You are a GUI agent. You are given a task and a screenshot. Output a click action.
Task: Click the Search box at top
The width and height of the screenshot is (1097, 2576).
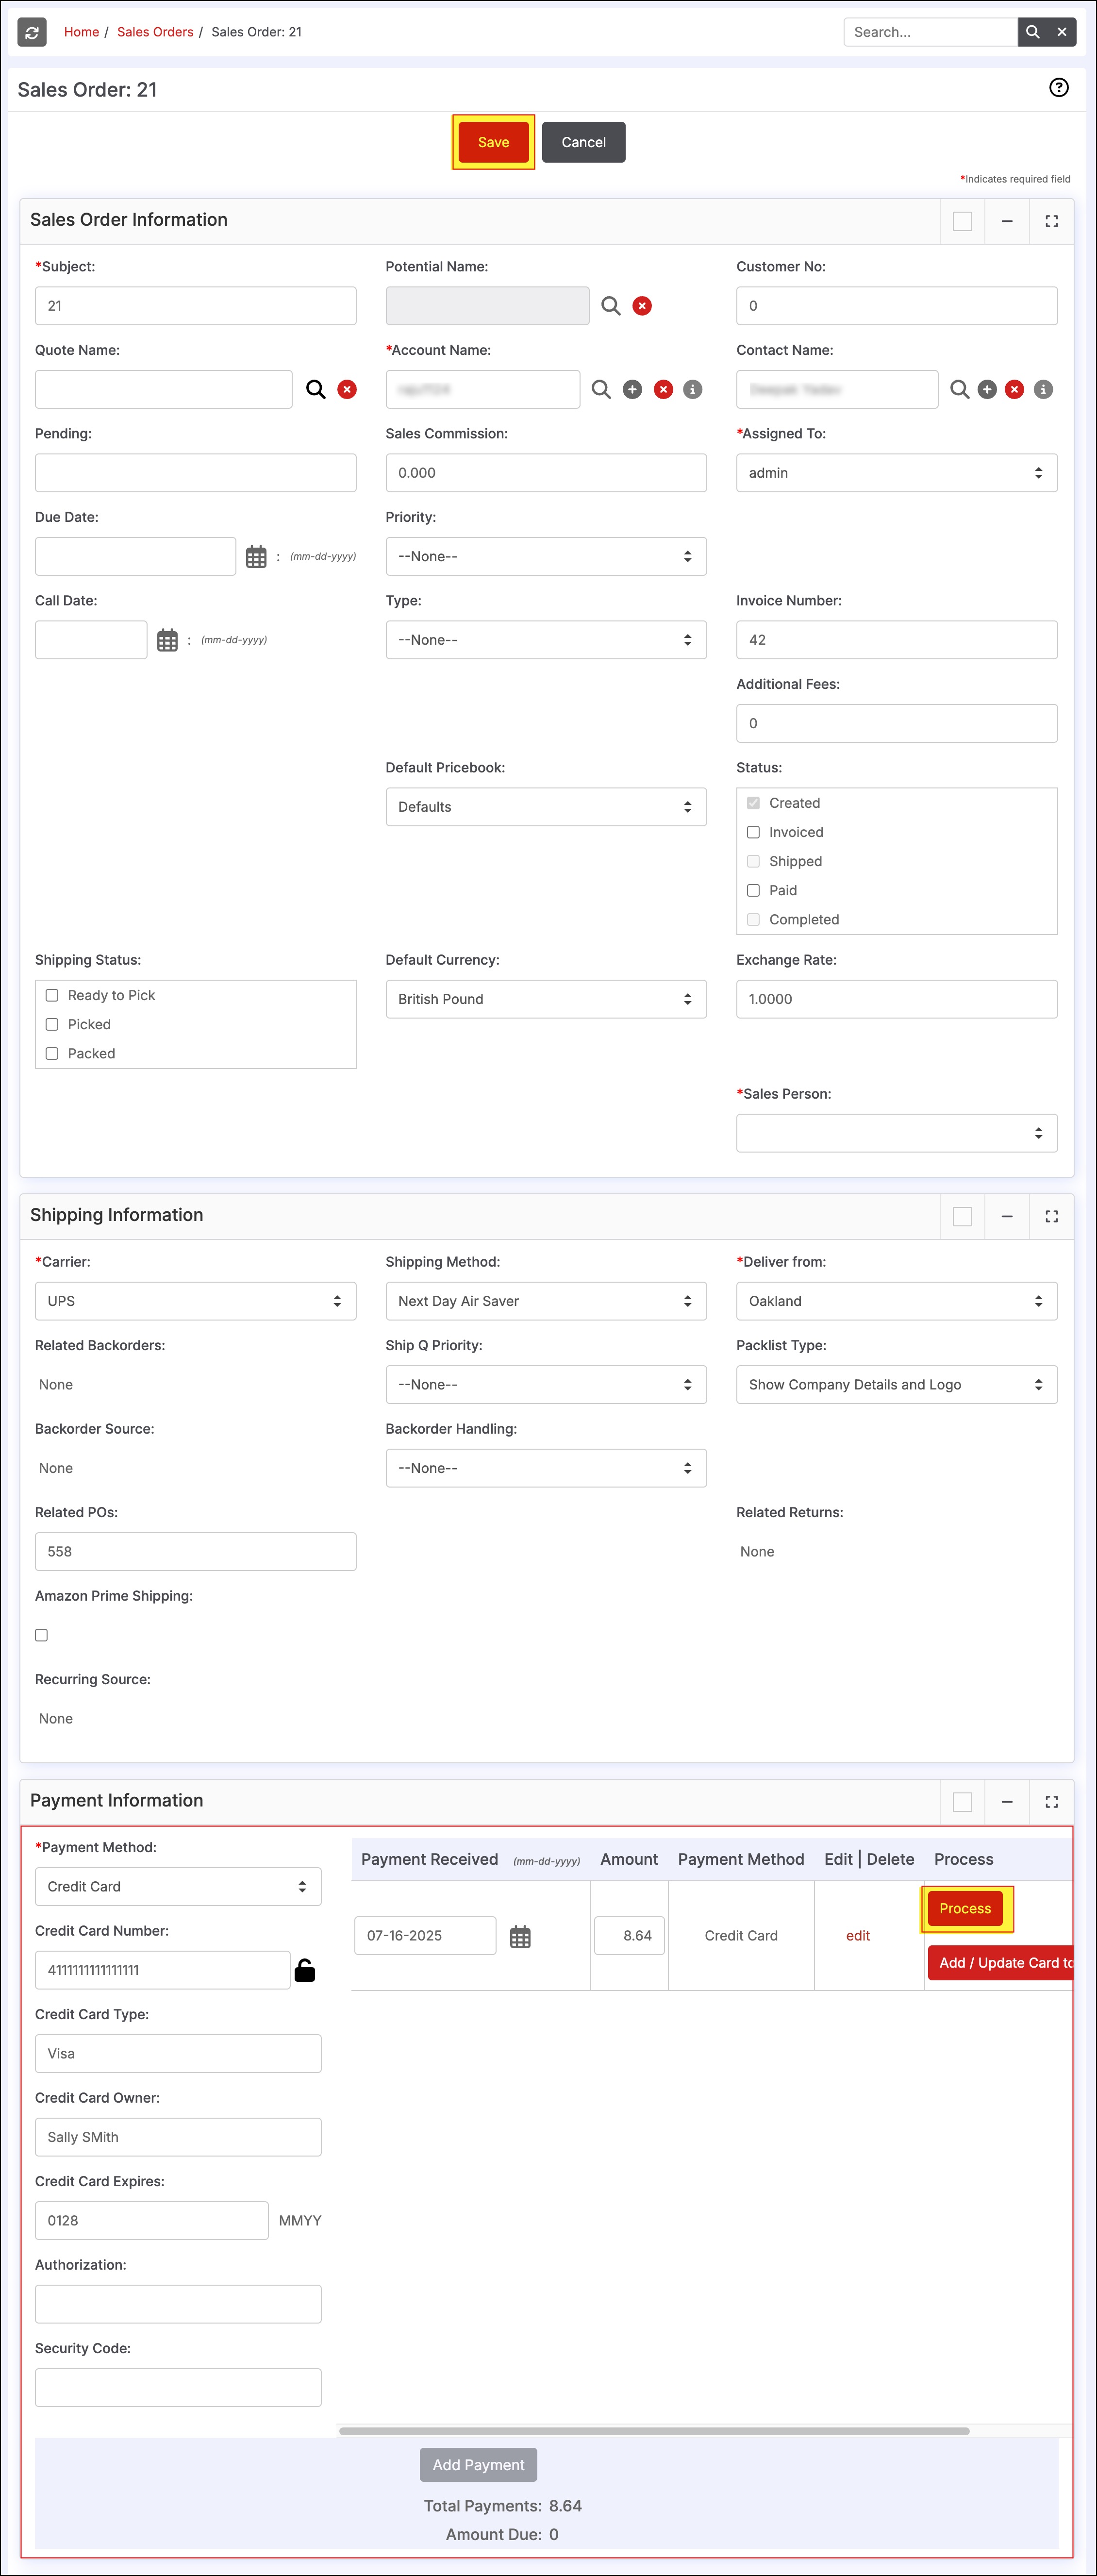pyautogui.click(x=930, y=32)
